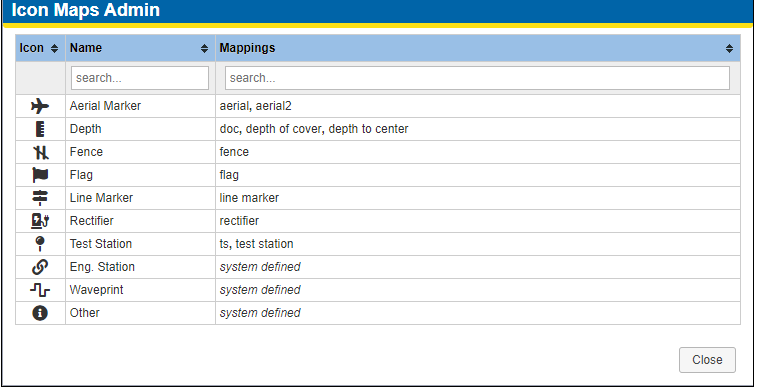Focus the Name search field

click(140, 78)
